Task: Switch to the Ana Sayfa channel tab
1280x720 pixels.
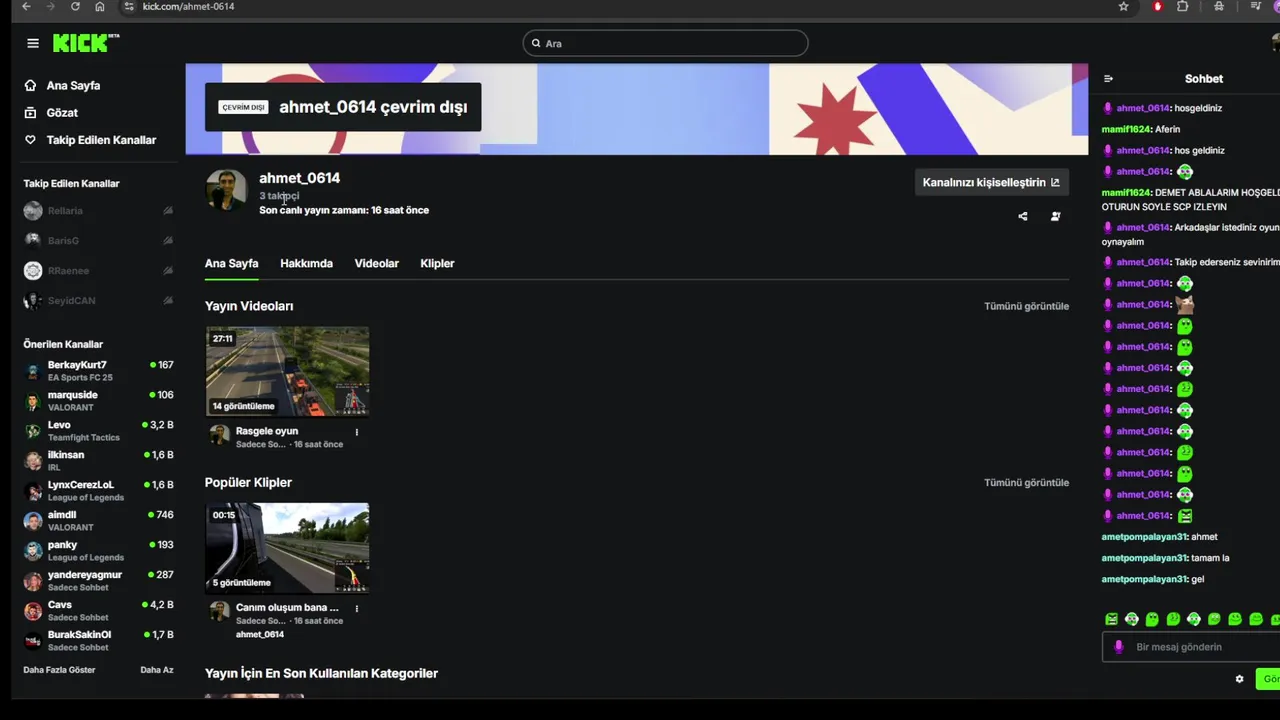Action: coord(231,264)
